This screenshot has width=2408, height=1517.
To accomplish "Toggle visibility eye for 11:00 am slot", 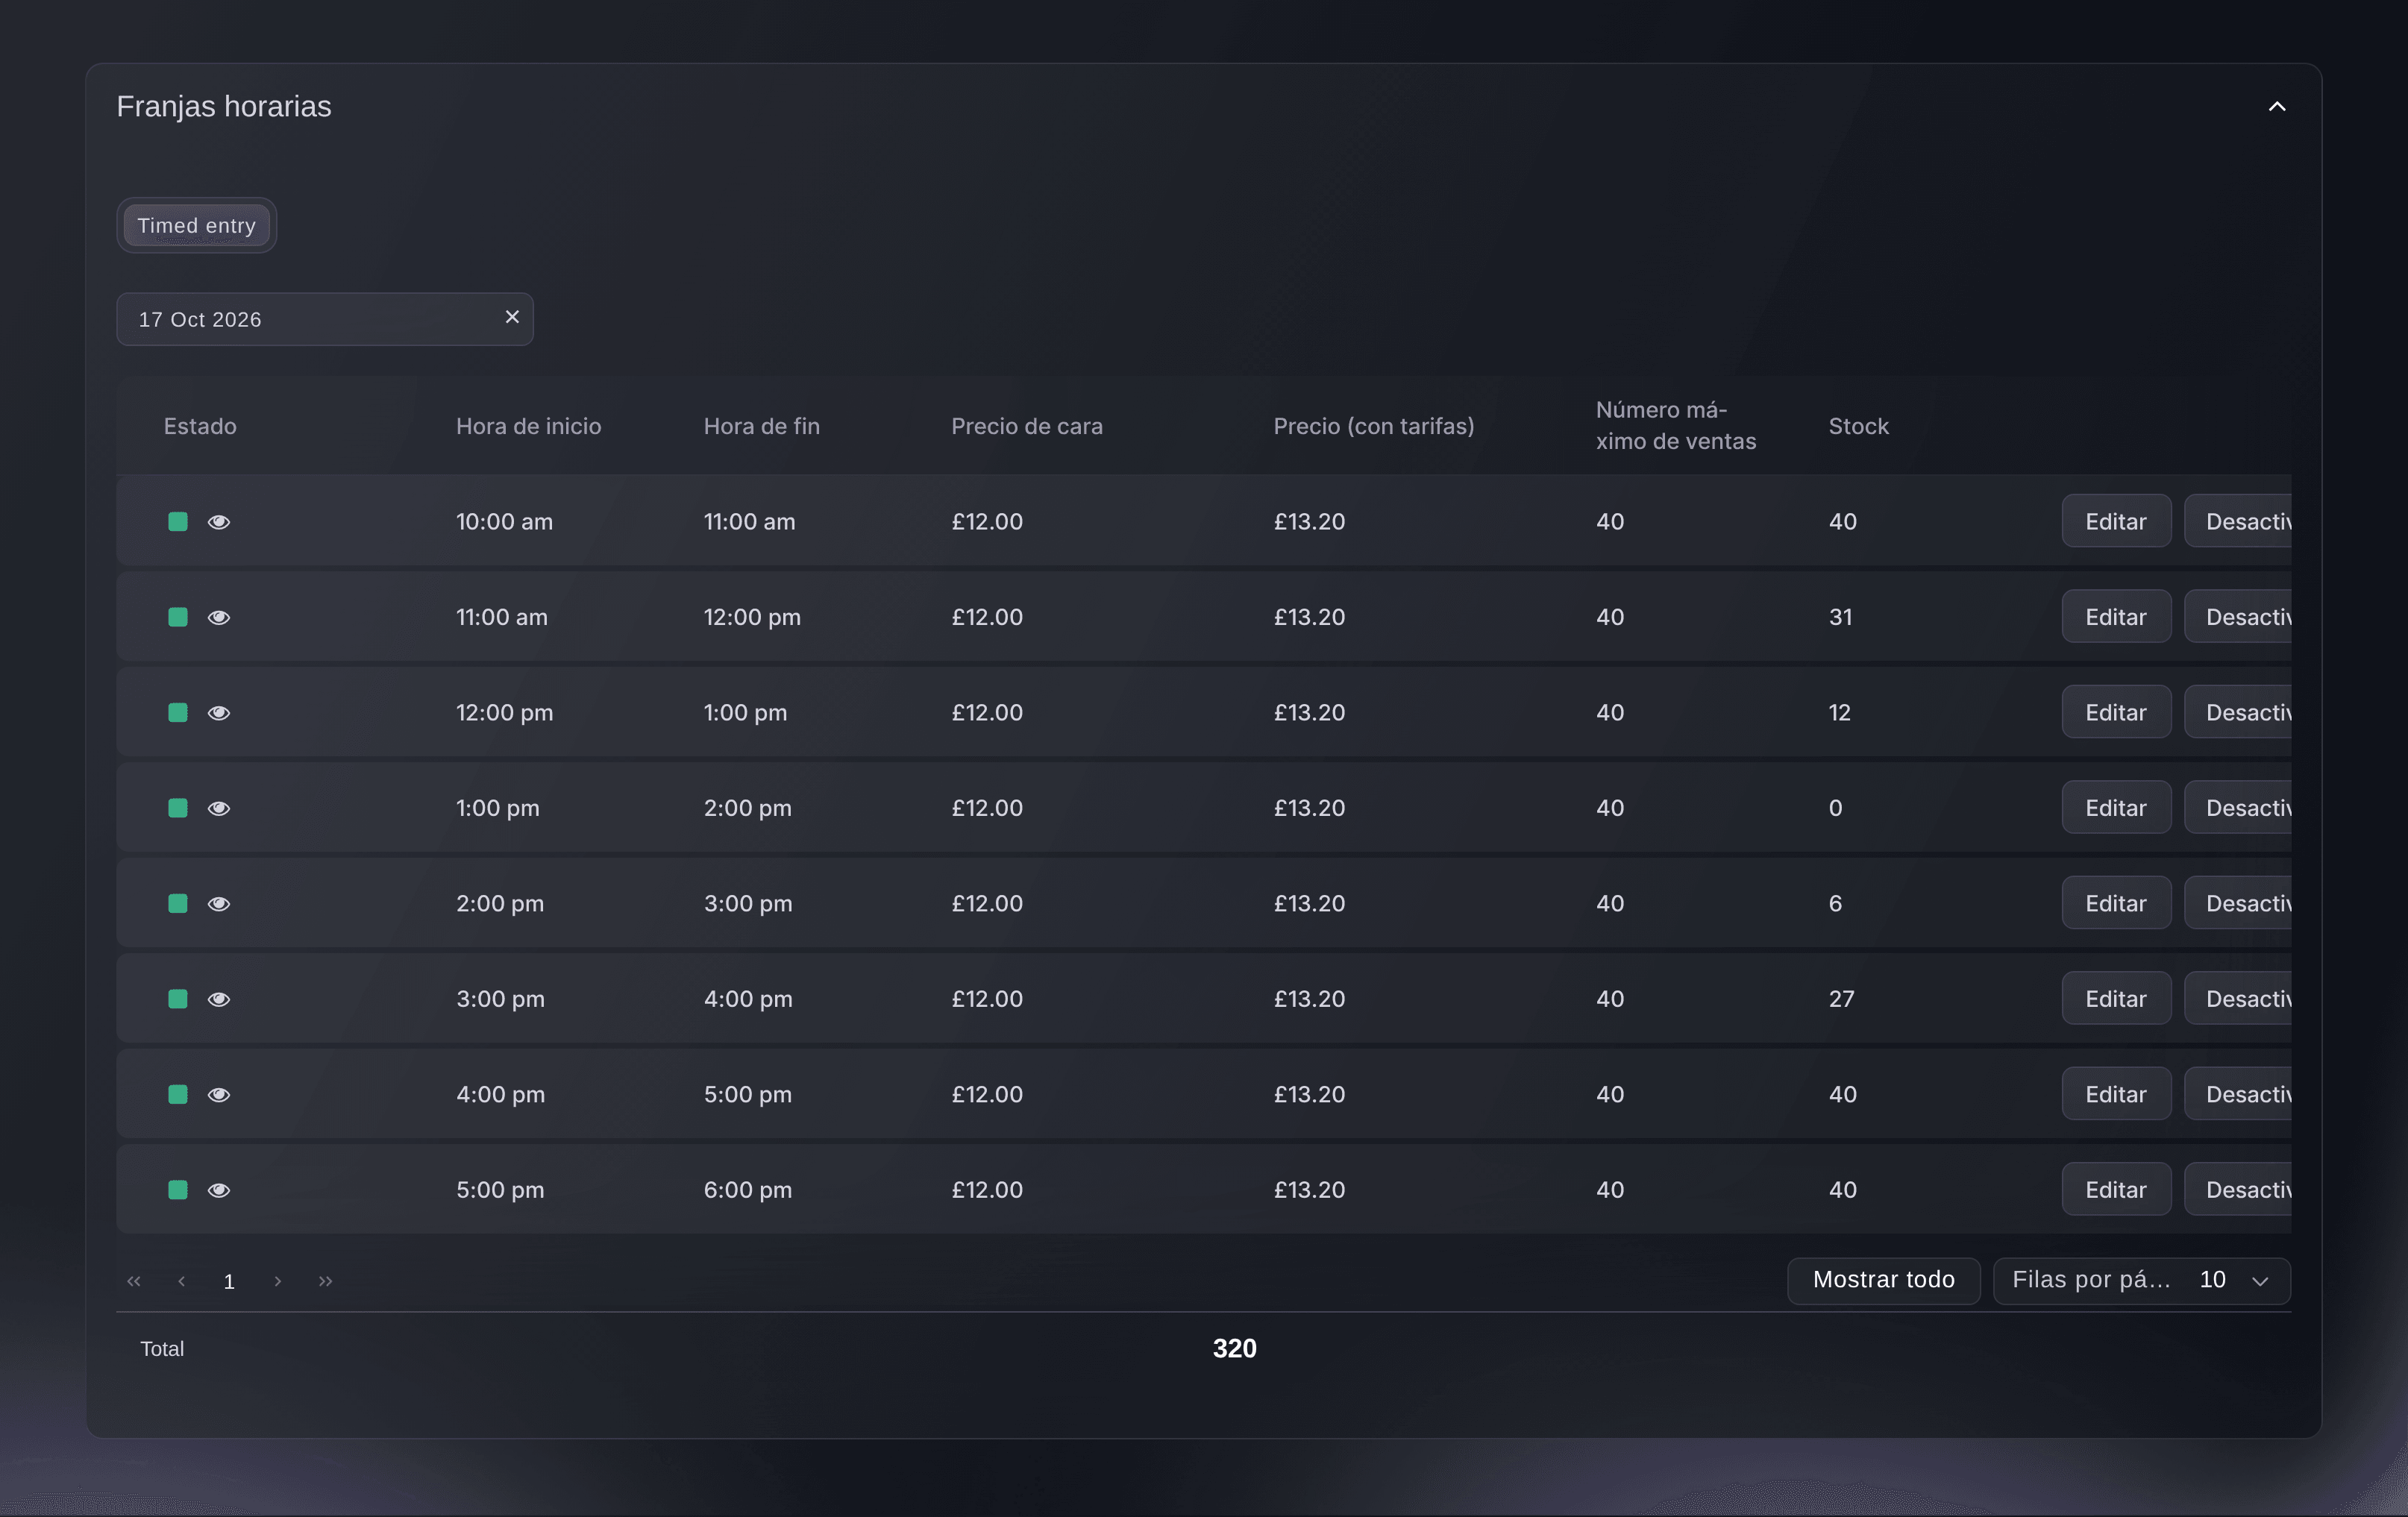I will [219, 617].
